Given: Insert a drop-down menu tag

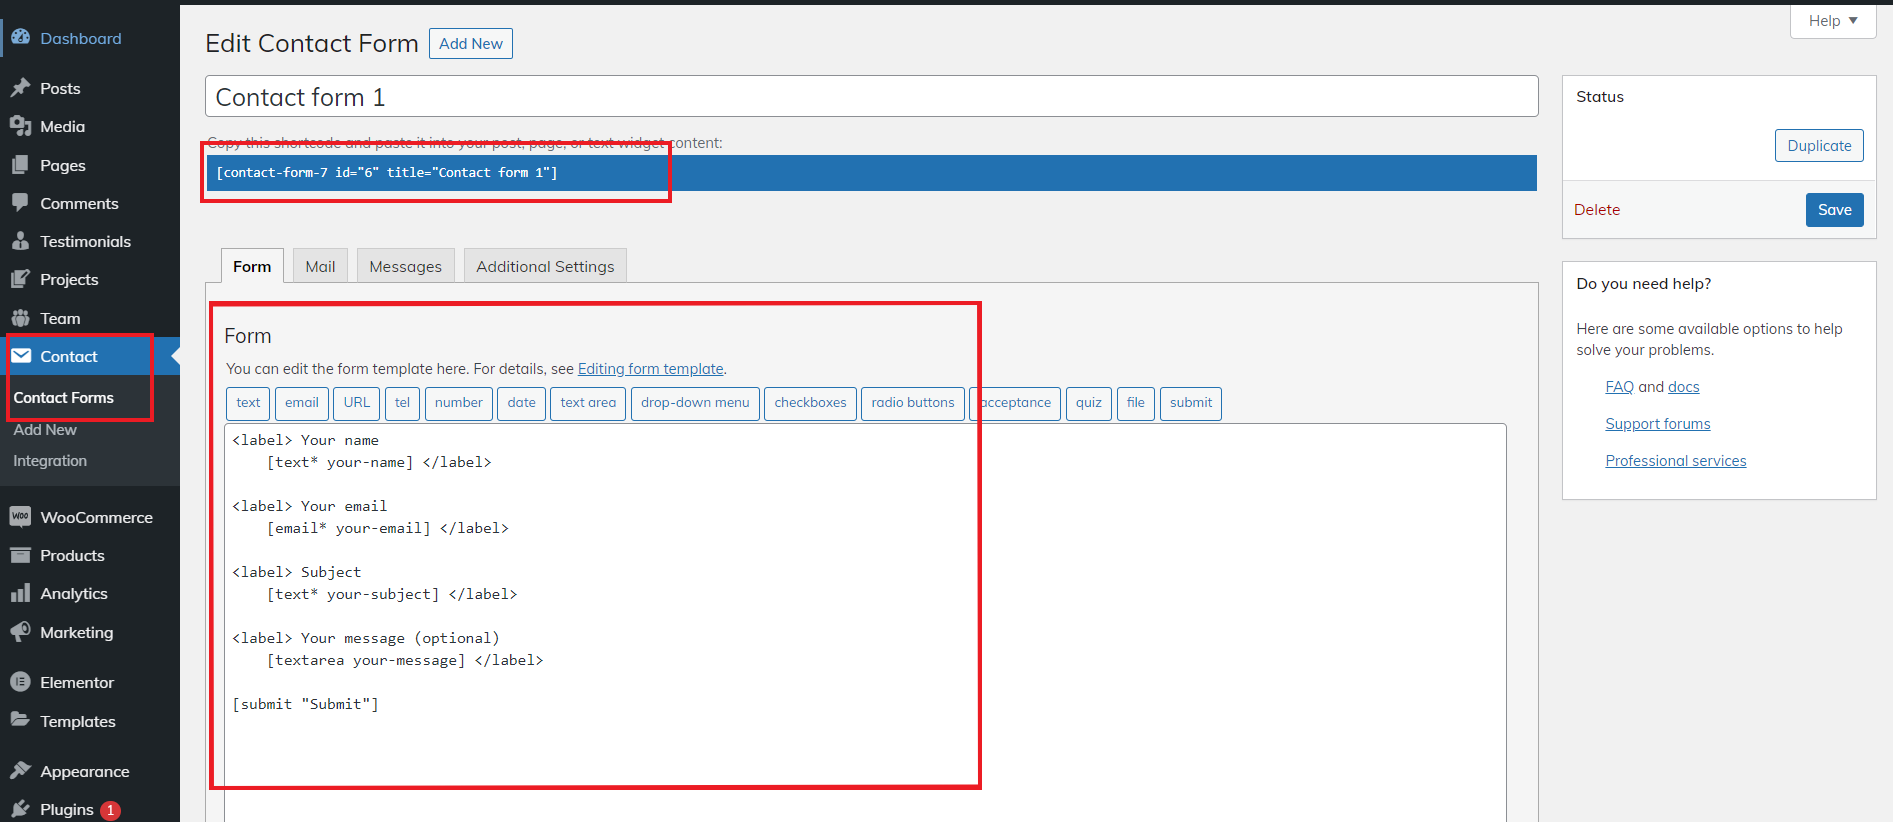Looking at the screenshot, I should [x=695, y=403].
